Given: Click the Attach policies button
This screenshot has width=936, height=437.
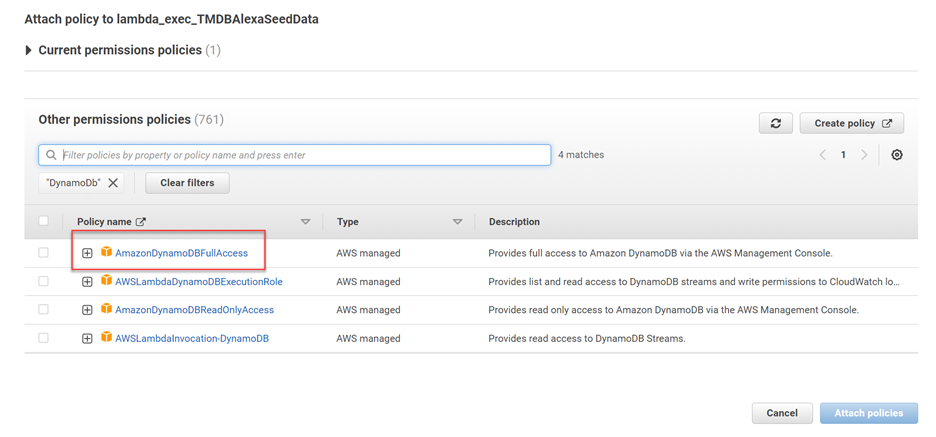Looking at the screenshot, I should click(869, 413).
